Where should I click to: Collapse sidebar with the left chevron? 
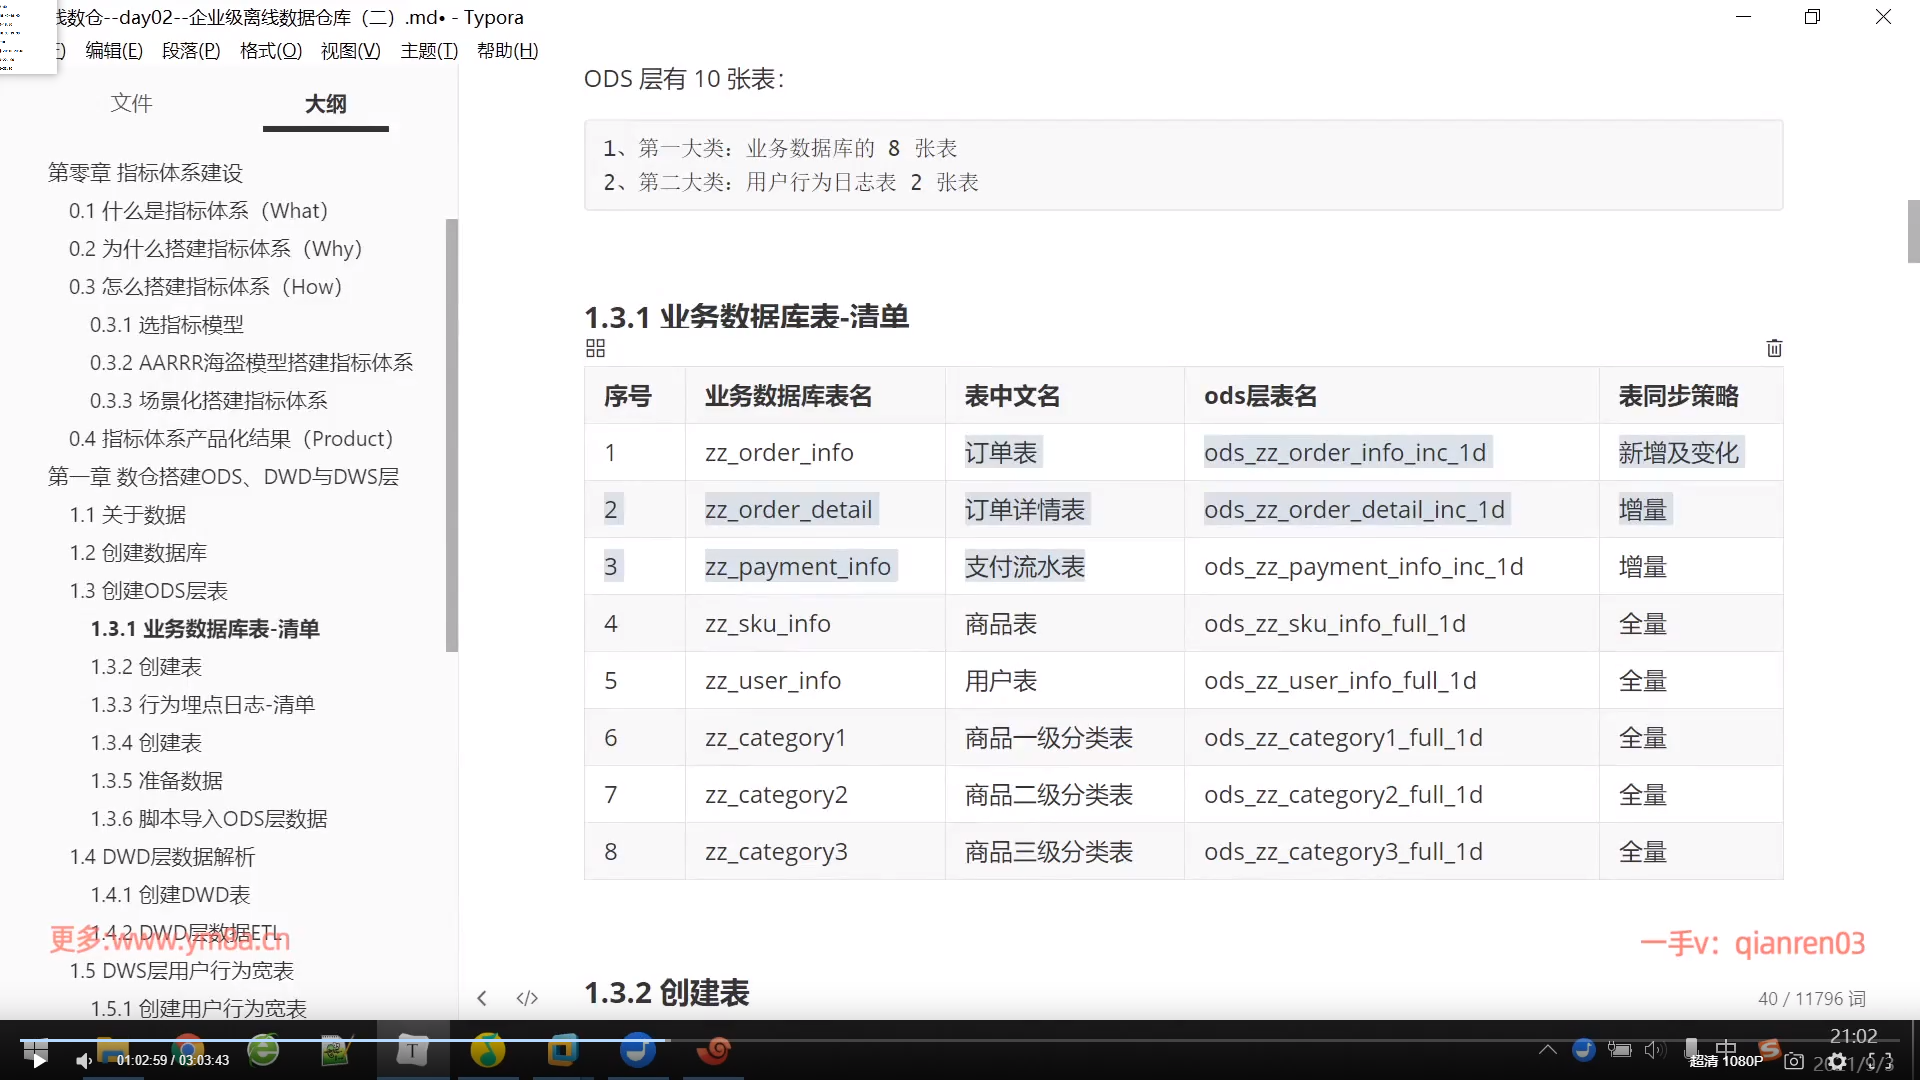(x=482, y=998)
